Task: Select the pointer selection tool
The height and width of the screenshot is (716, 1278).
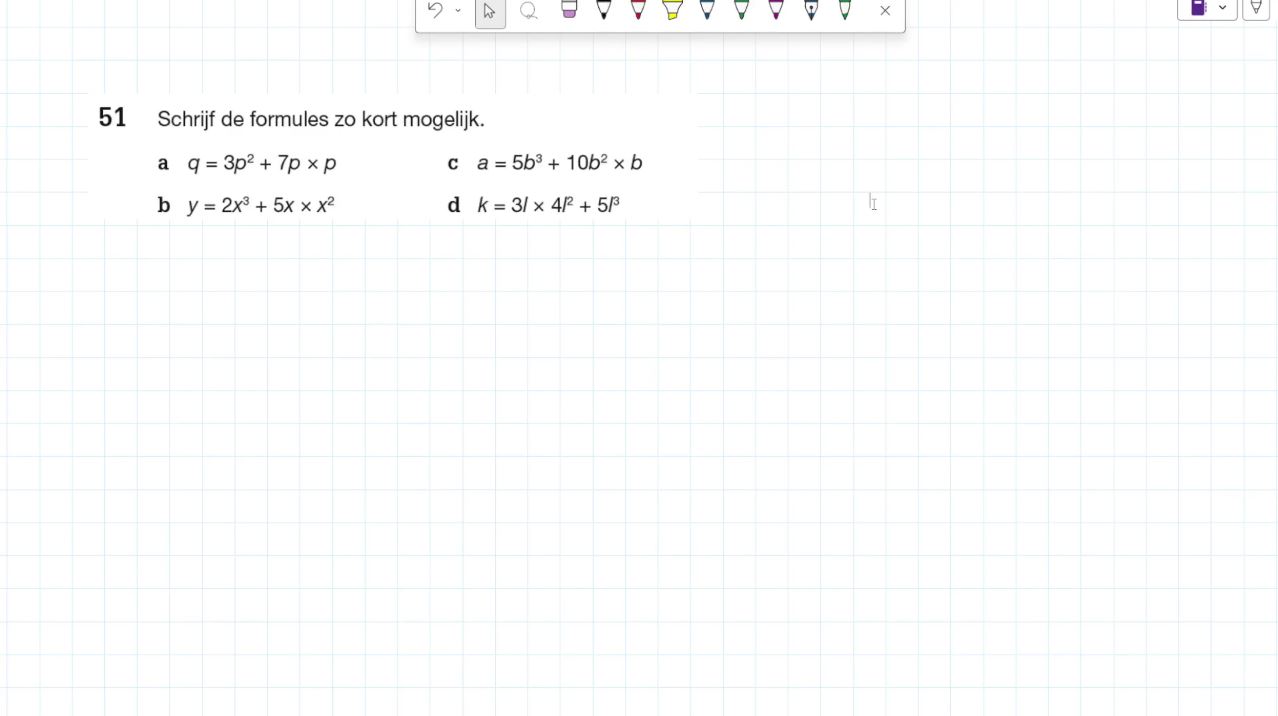Action: (x=490, y=11)
